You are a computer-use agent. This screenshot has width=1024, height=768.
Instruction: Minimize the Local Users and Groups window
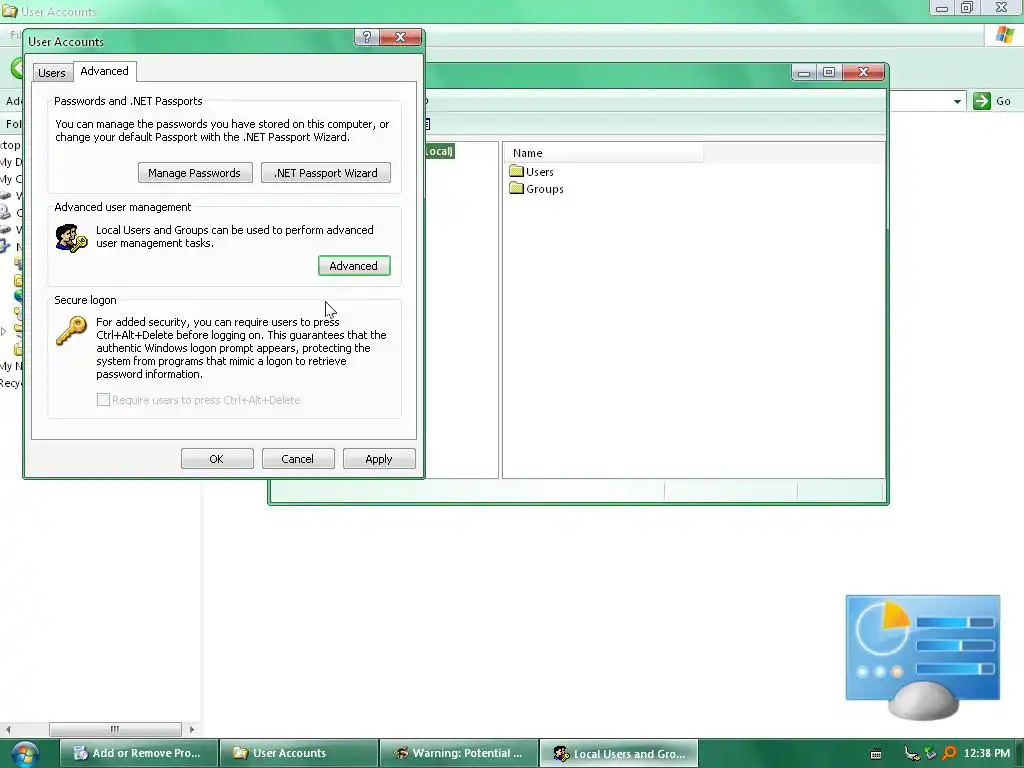pos(804,72)
